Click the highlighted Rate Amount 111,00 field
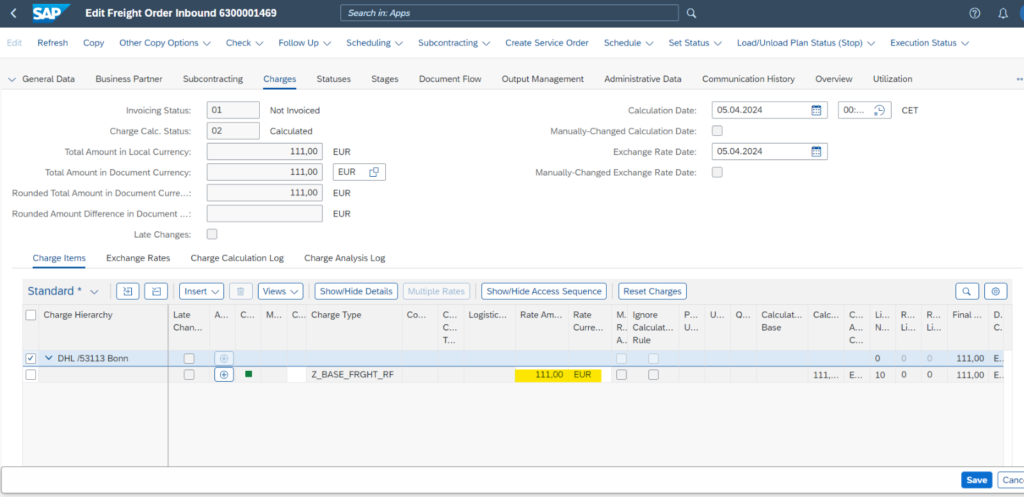Screen dimensions: 1024x497 click(540, 374)
